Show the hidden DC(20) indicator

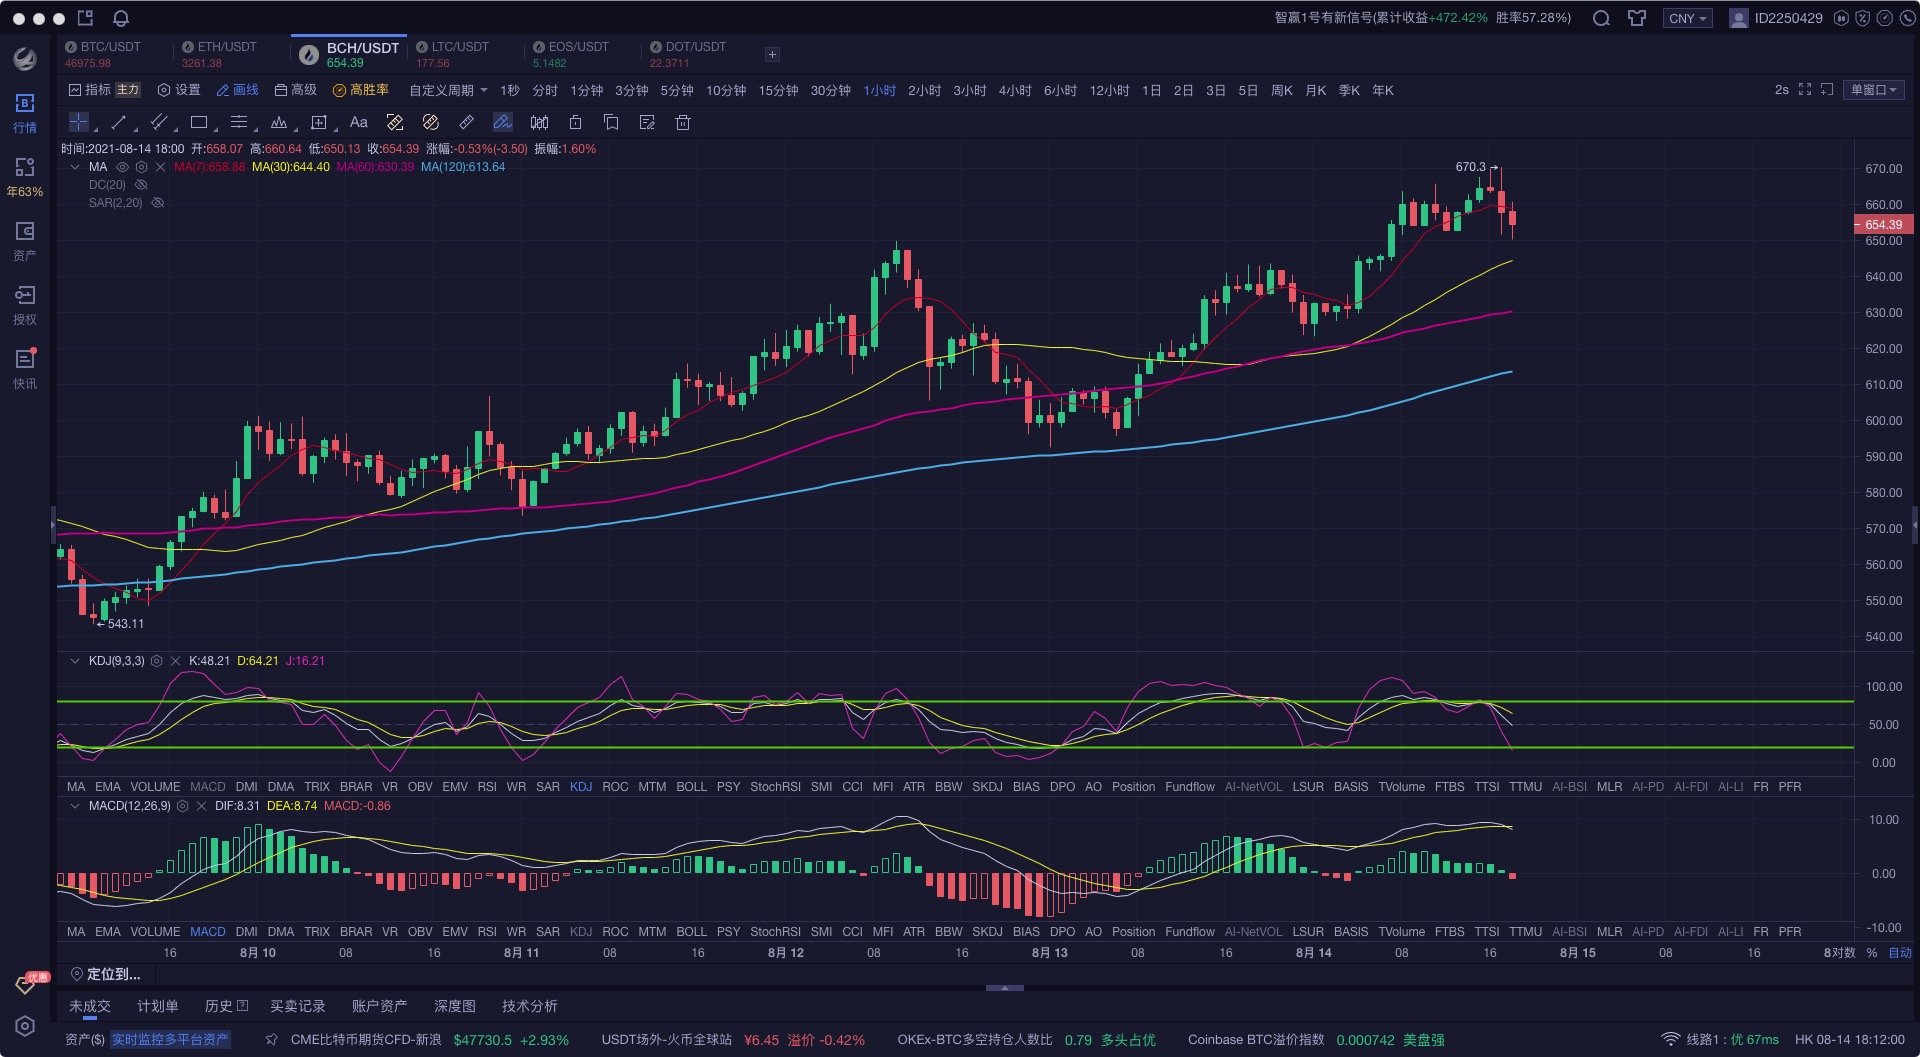141,185
